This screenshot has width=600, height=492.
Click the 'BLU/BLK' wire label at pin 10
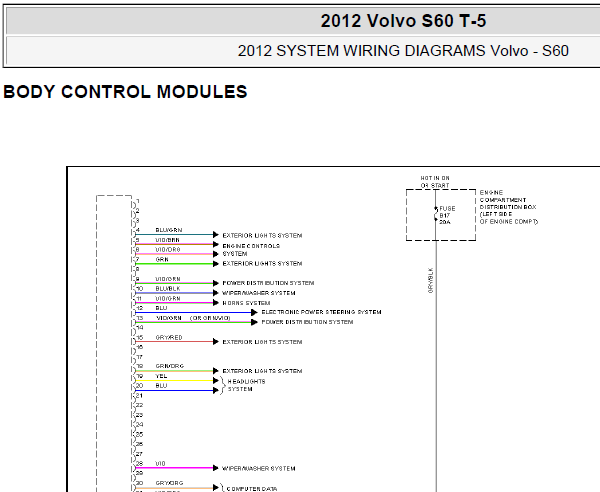coord(168,288)
